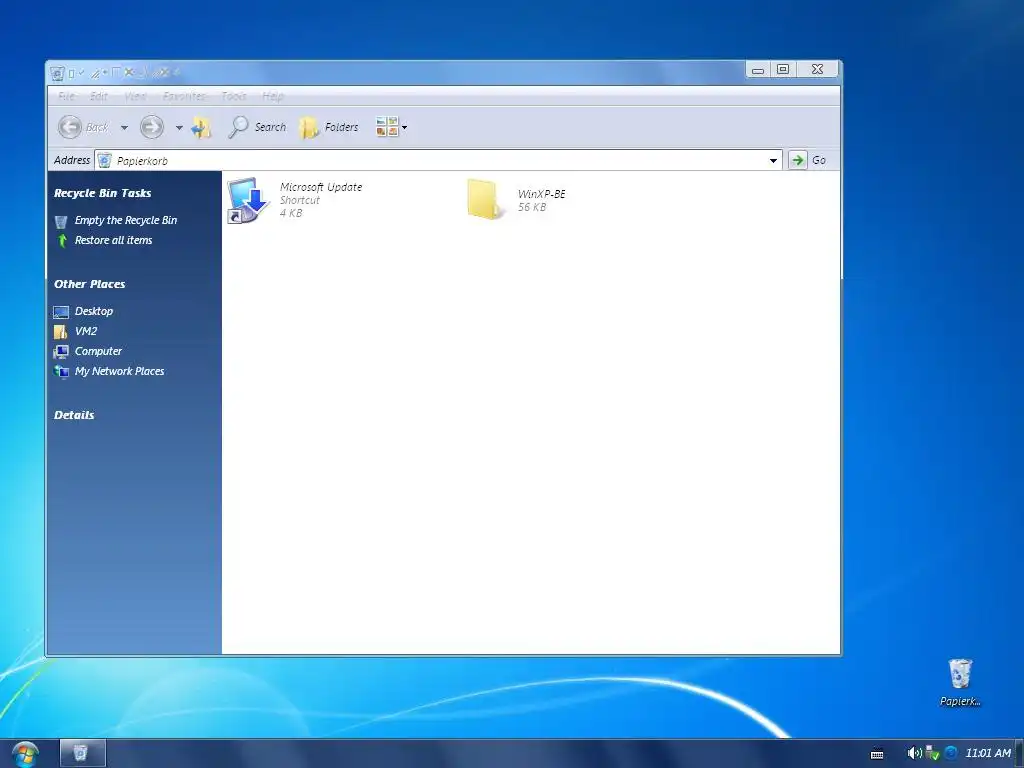Click Restore all items link
The height and width of the screenshot is (768, 1024).
[114, 240]
